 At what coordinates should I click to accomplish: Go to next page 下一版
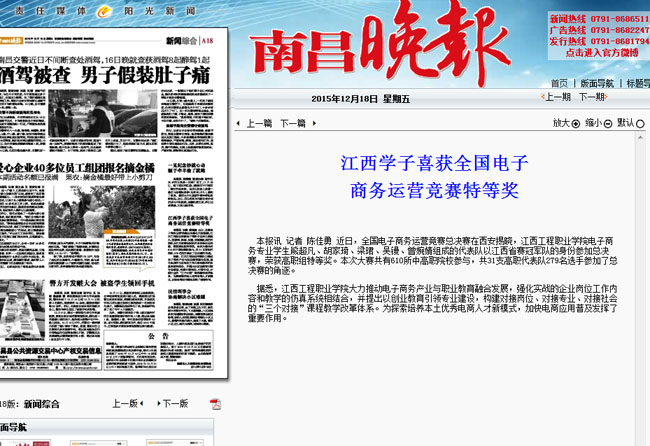[175, 403]
